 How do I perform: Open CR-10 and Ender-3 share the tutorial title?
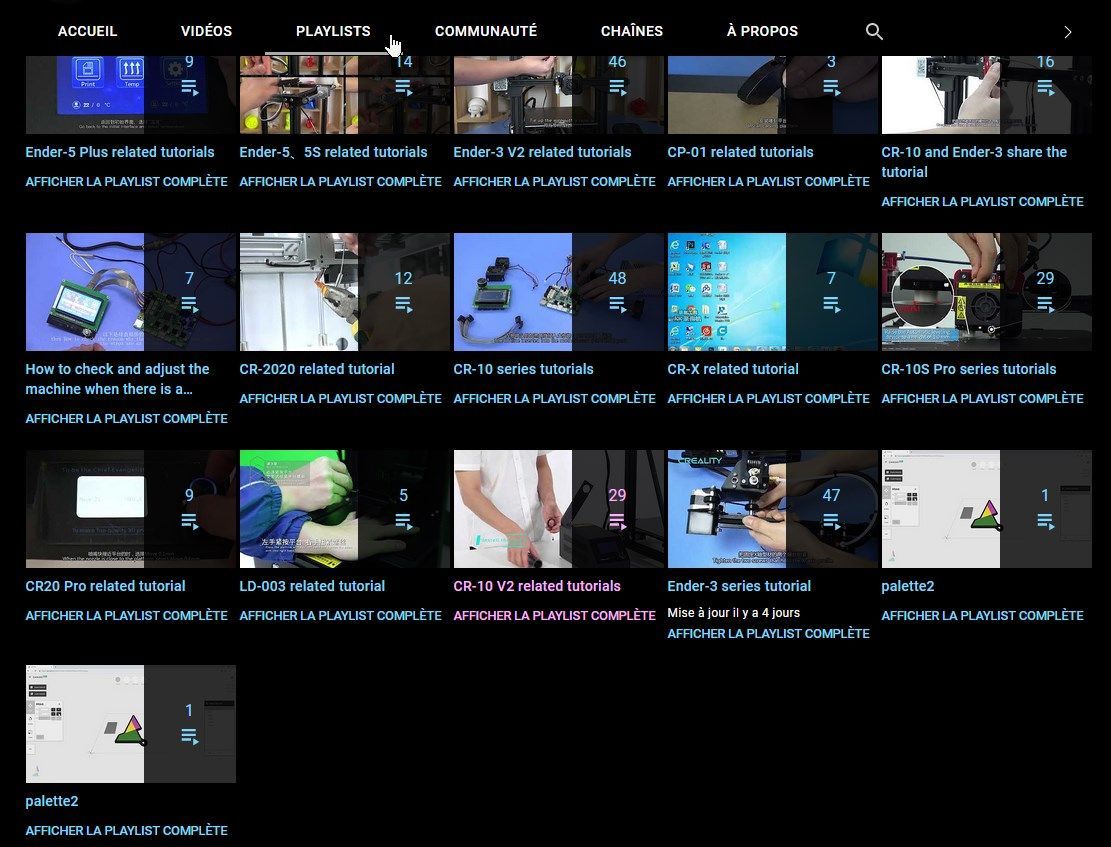[974, 162]
